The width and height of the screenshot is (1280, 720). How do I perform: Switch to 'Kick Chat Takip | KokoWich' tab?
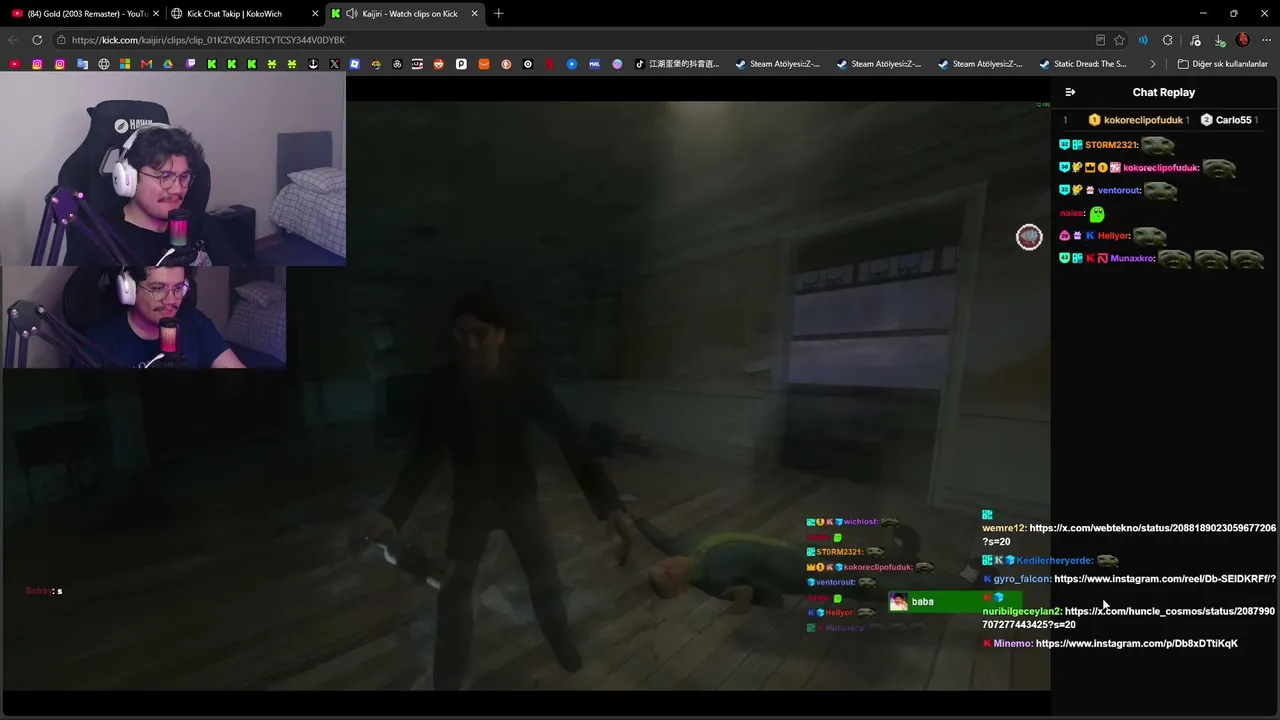click(x=244, y=13)
